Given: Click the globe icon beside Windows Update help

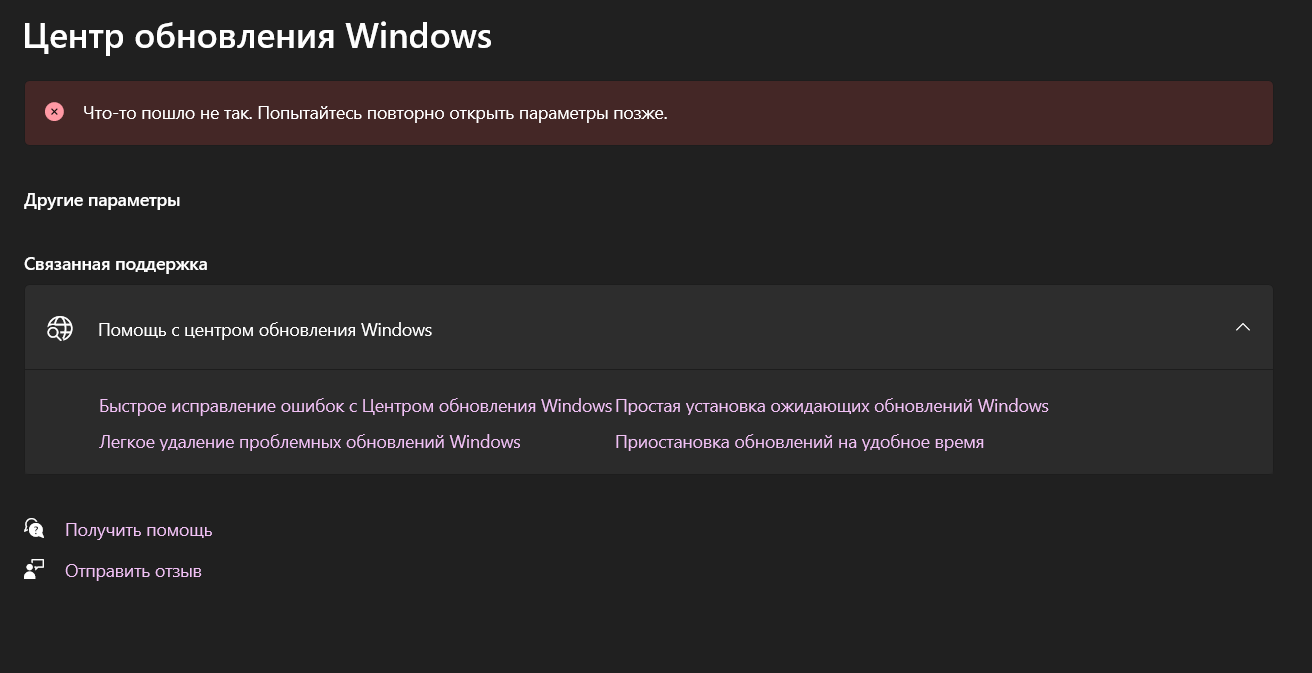Looking at the screenshot, I should coord(60,329).
